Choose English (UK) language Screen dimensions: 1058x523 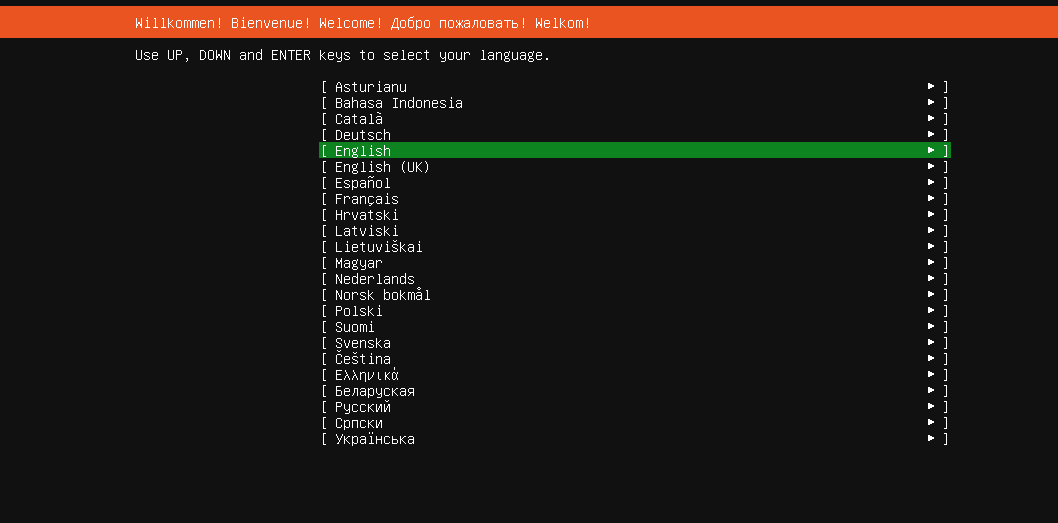tap(634, 167)
